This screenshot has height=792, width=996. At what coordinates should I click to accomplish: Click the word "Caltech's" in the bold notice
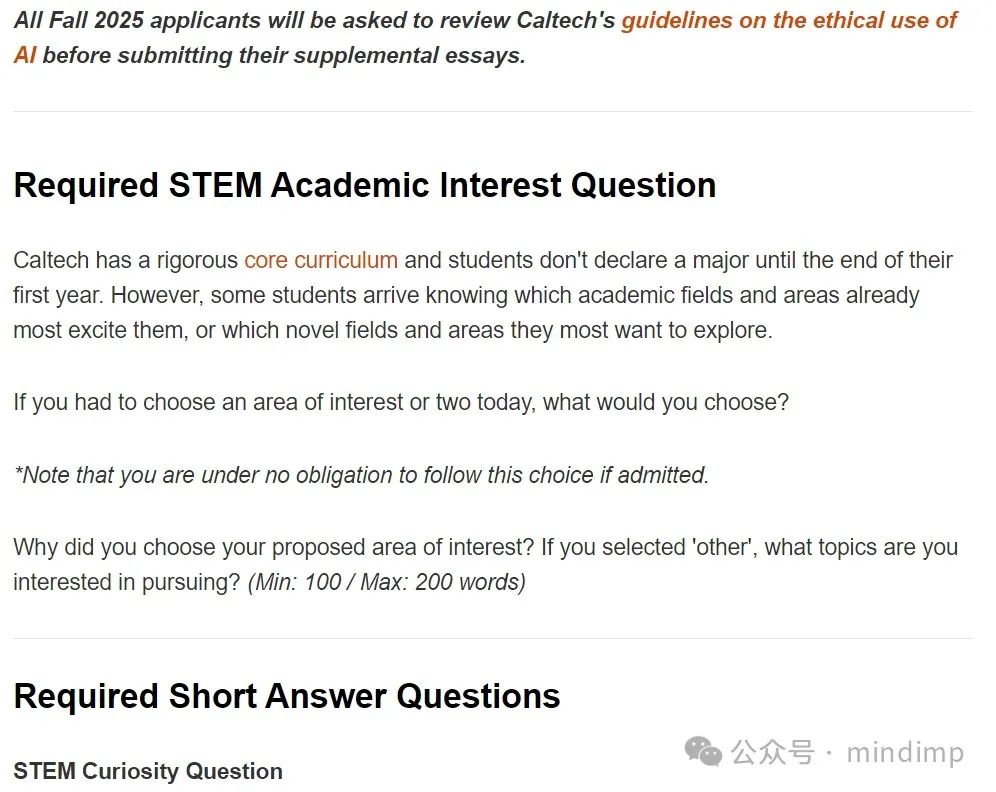(566, 20)
